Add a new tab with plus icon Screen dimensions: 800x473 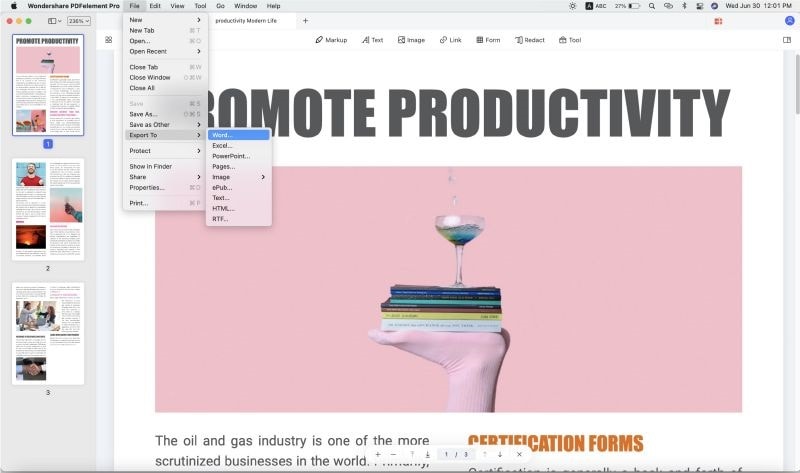coord(305,21)
